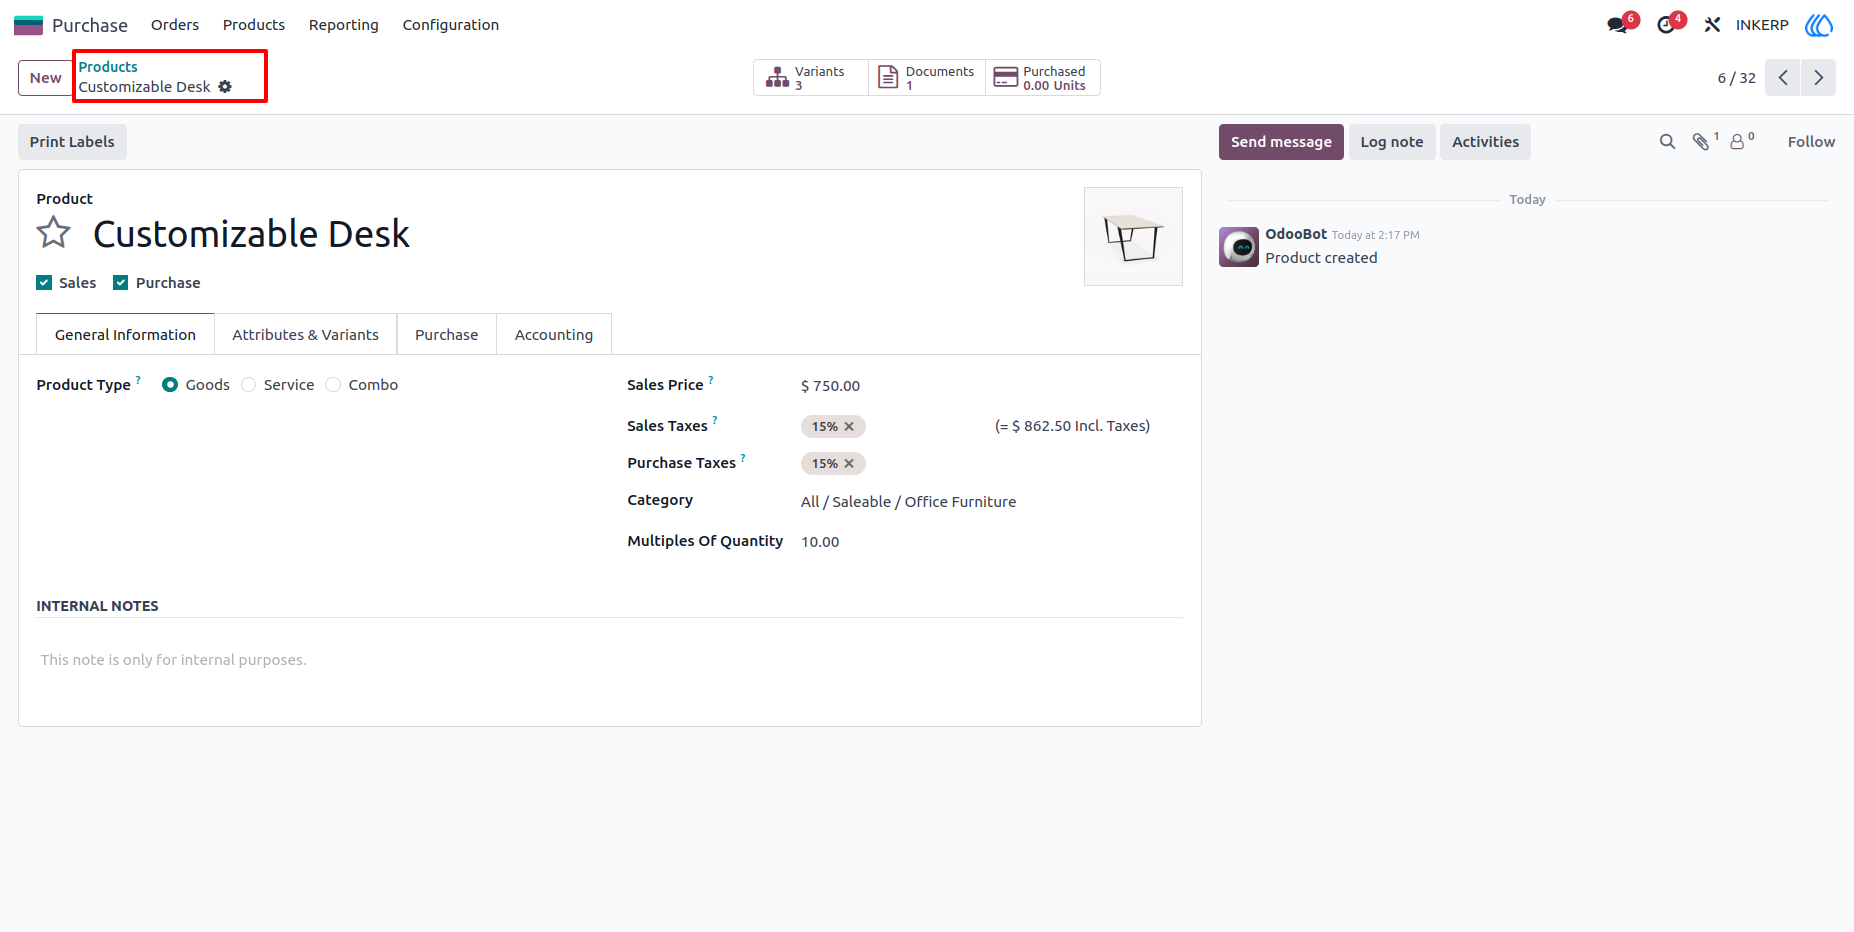The height and width of the screenshot is (932, 1854).
Task: Select the General Information tab
Action: click(126, 335)
